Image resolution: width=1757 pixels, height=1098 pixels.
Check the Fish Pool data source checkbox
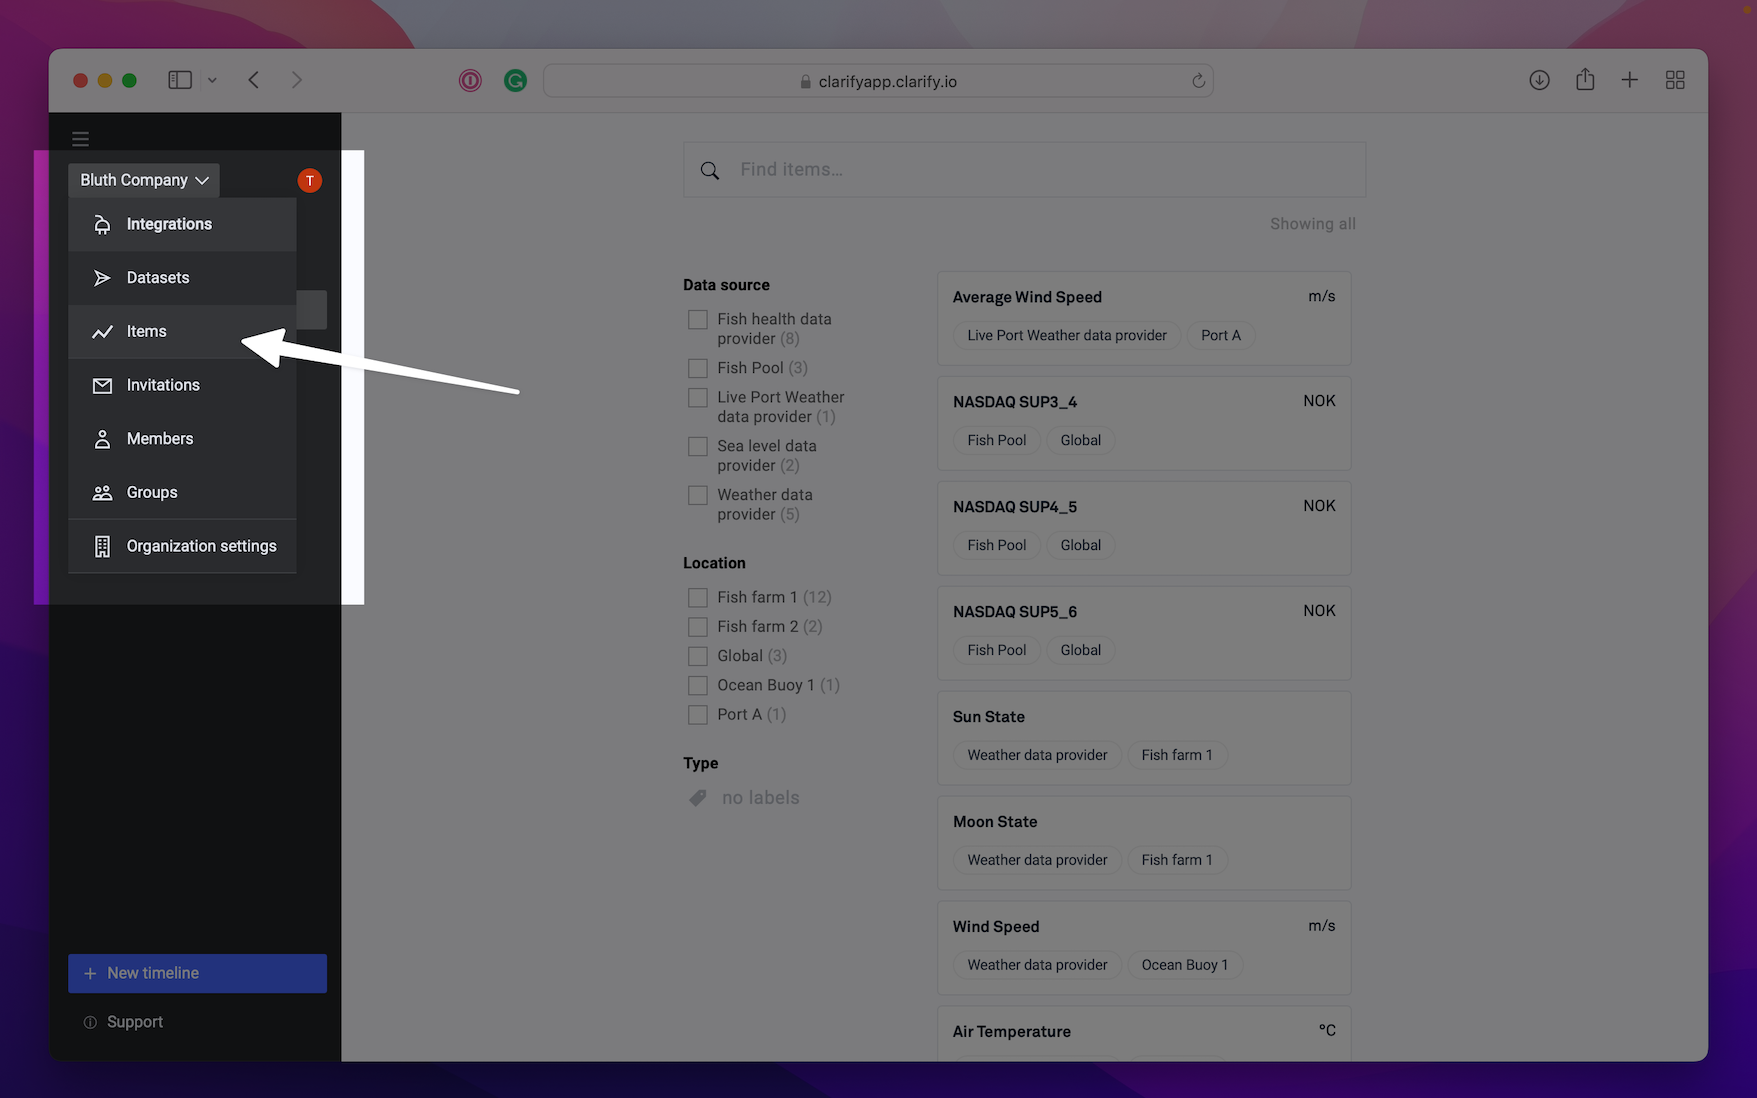(698, 368)
